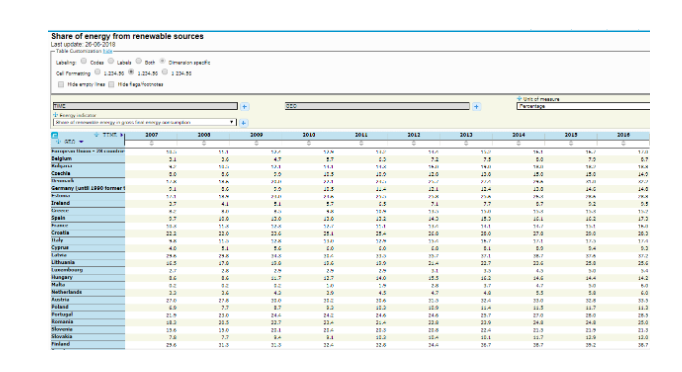Click the plus icon beside the TIME box
682x372 pixels.
click(x=244, y=107)
